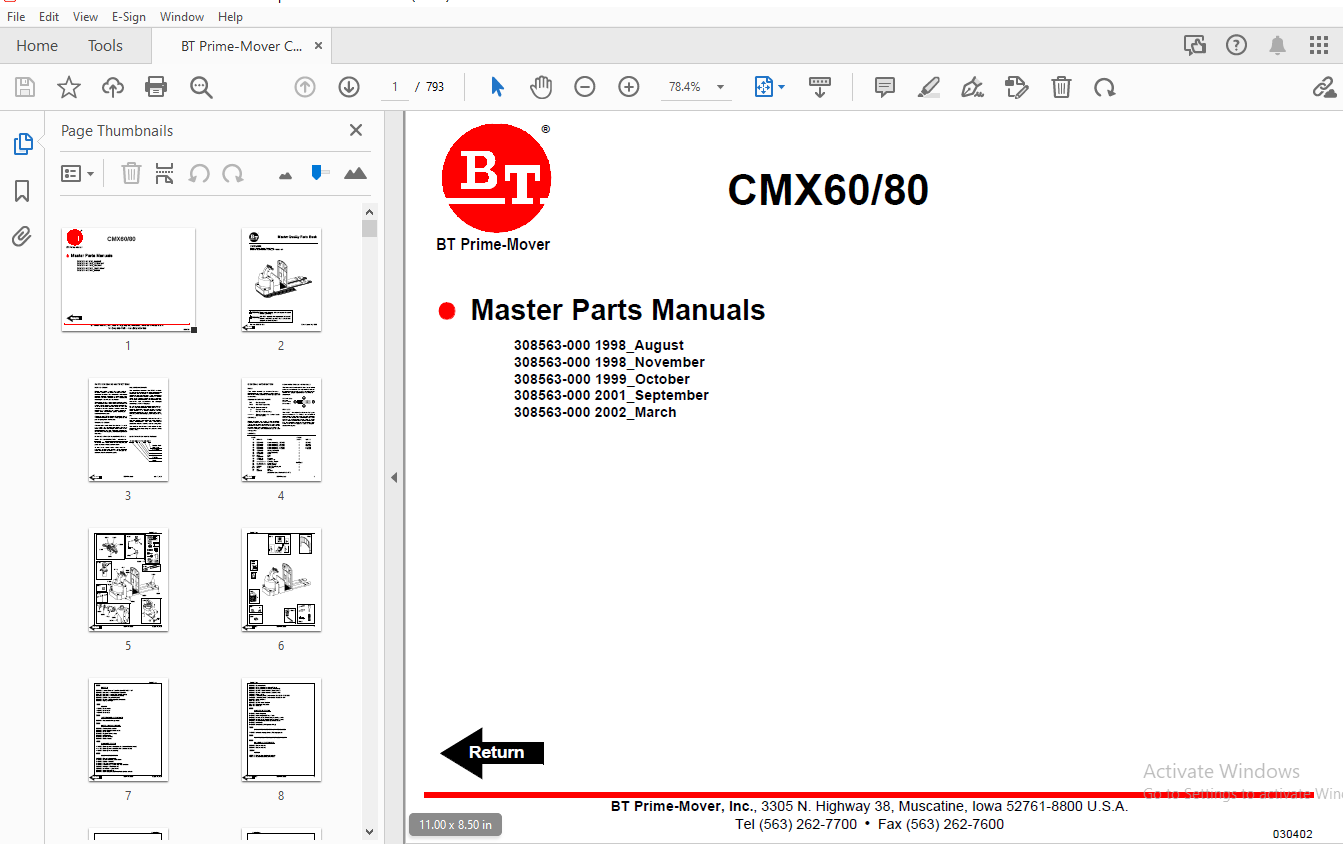Open the View menu
The width and height of the screenshot is (1343, 844).
click(86, 17)
